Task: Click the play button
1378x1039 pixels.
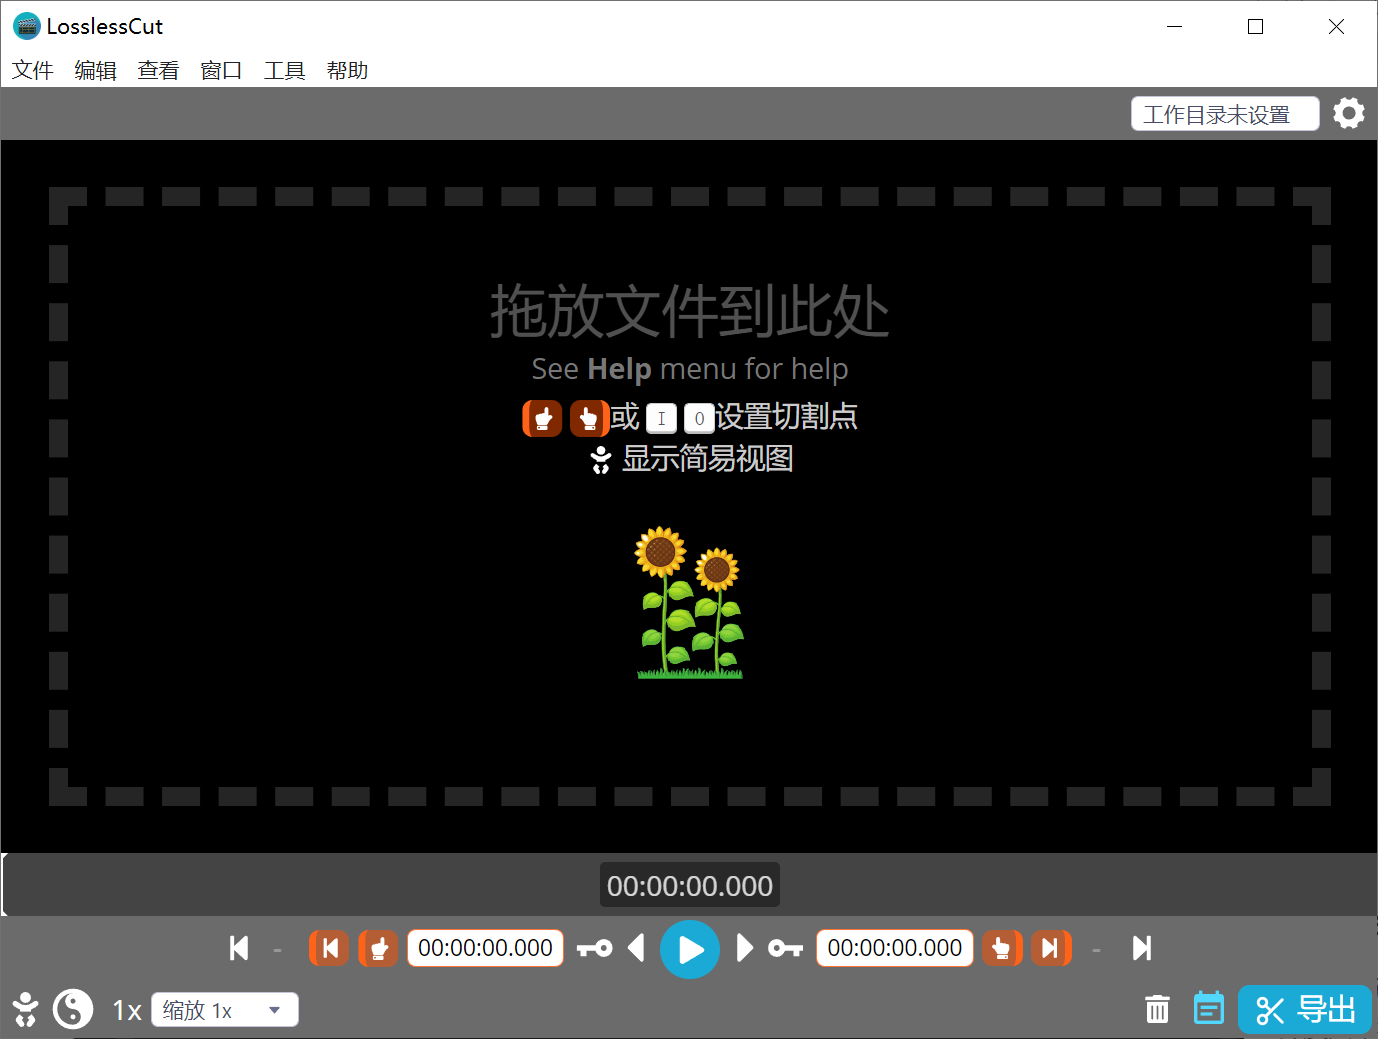Action: (x=689, y=949)
